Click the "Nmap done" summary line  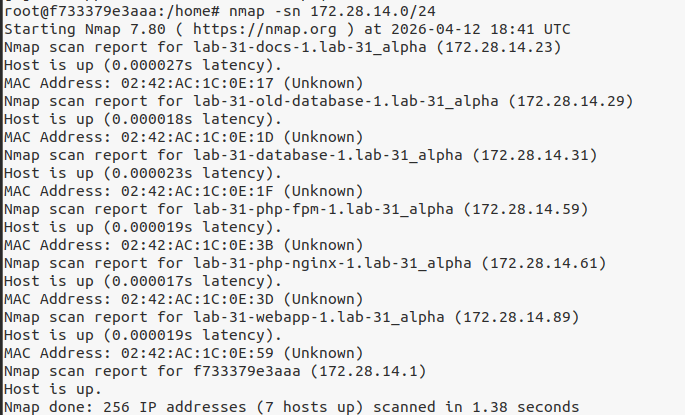pyautogui.click(x=290, y=406)
